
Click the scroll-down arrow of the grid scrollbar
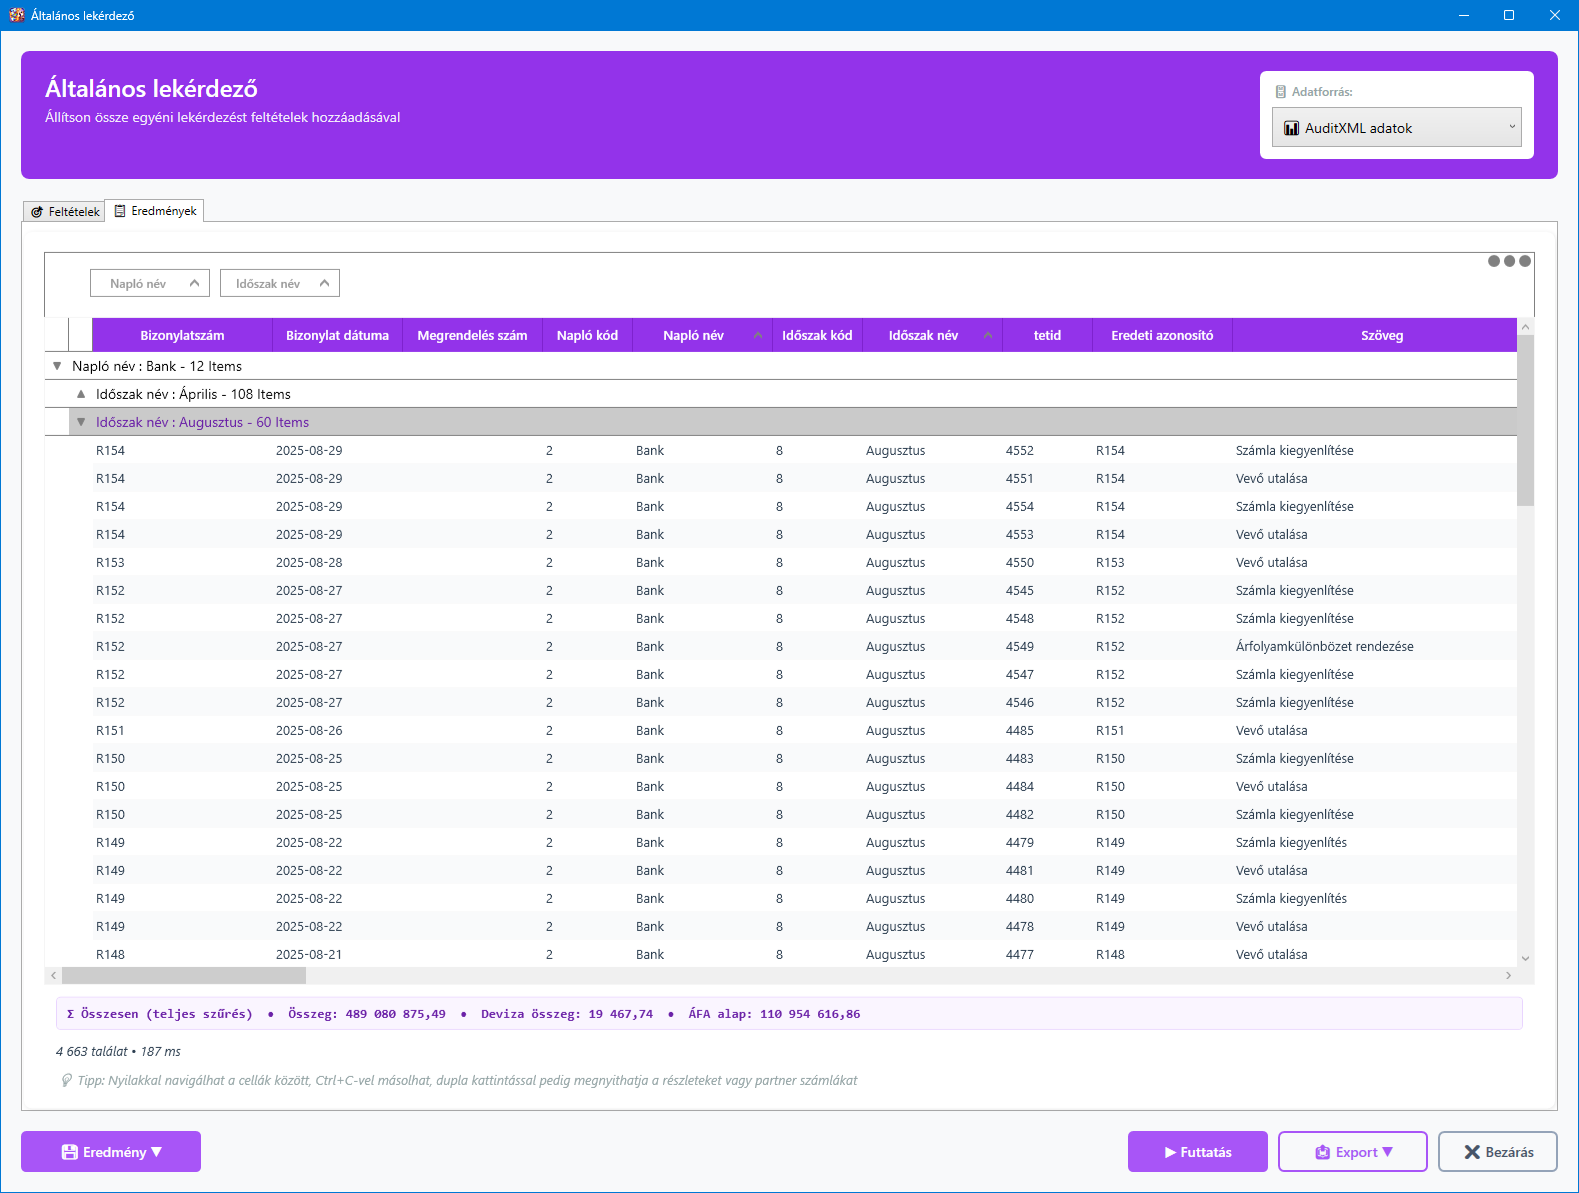click(x=1525, y=958)
